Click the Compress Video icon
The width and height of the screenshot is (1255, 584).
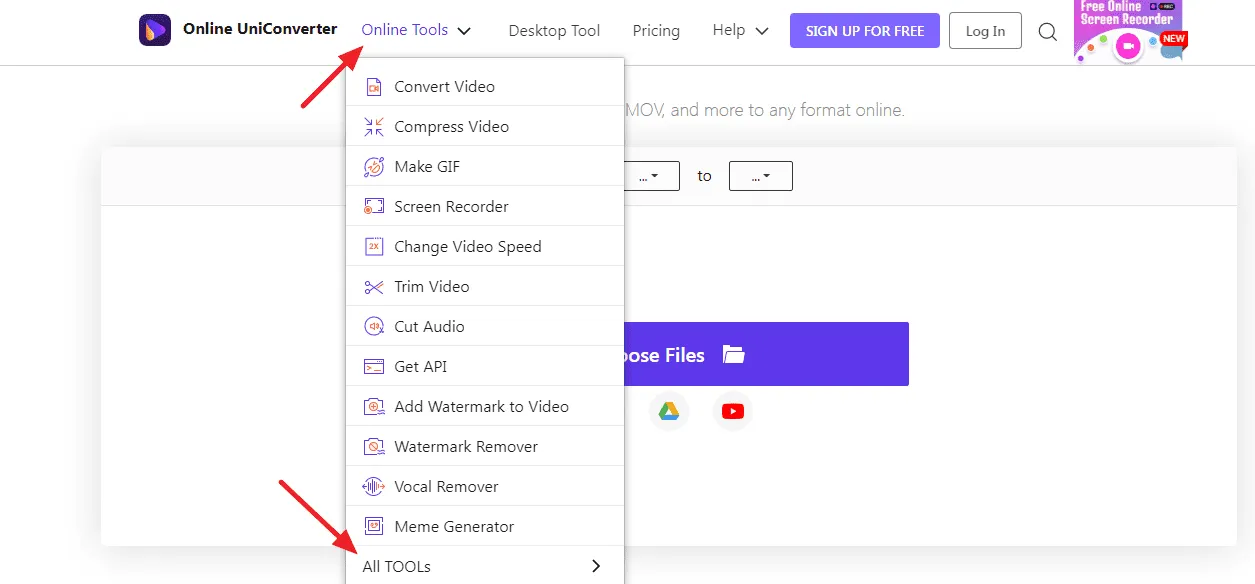pyautogui.click(x=374, y=127)
